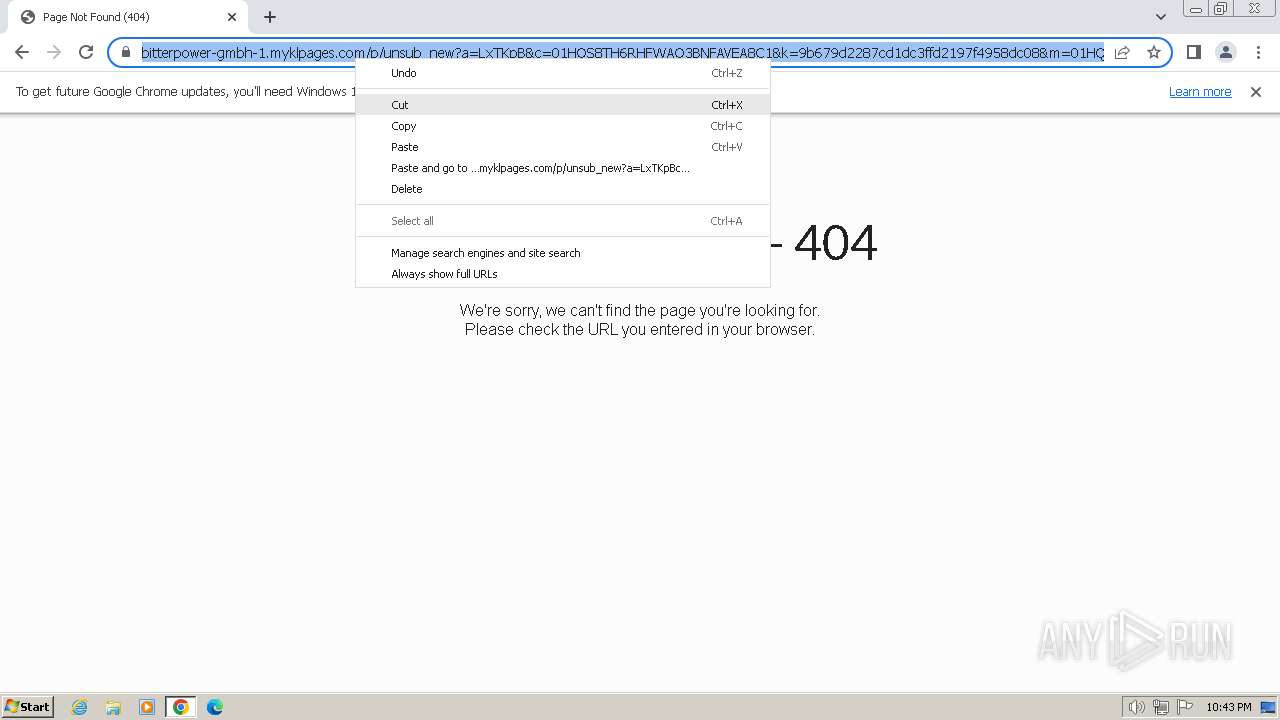This screenshot has width=1280, height=720.
Task: Click the share page icon in address bar
Action: 1122,52
